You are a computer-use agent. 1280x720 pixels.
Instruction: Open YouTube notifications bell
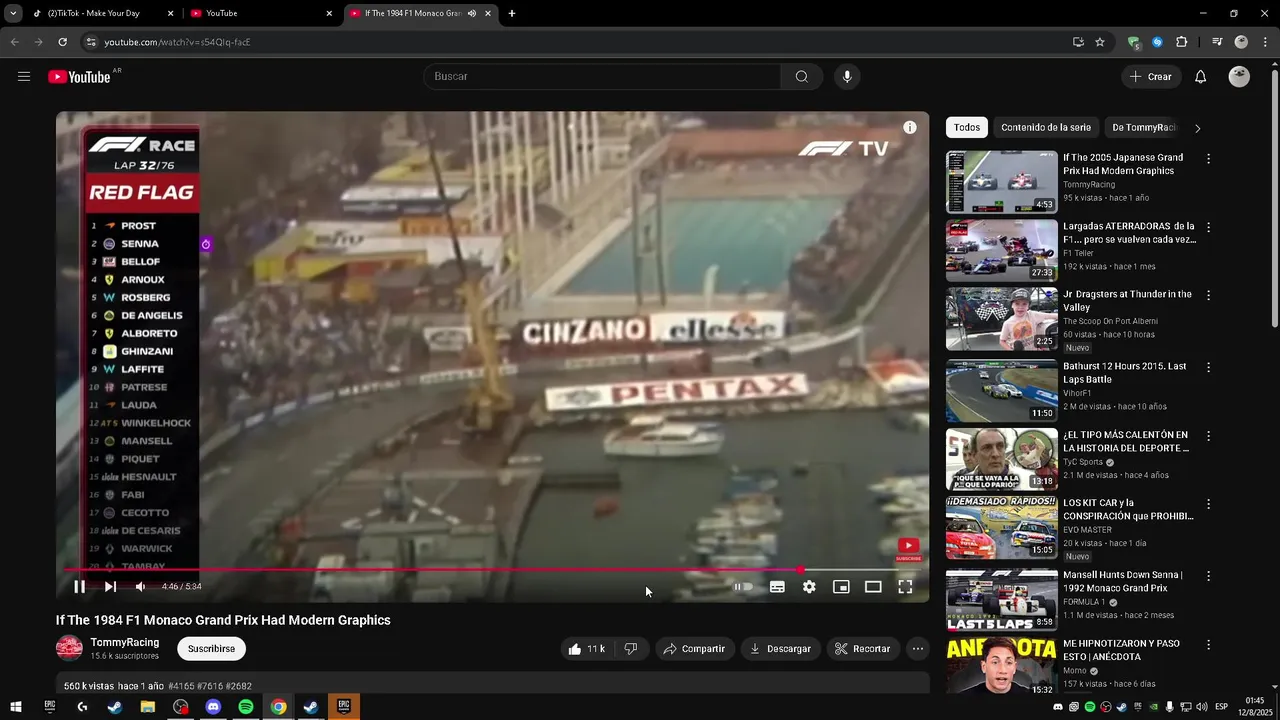(1201, 76)
